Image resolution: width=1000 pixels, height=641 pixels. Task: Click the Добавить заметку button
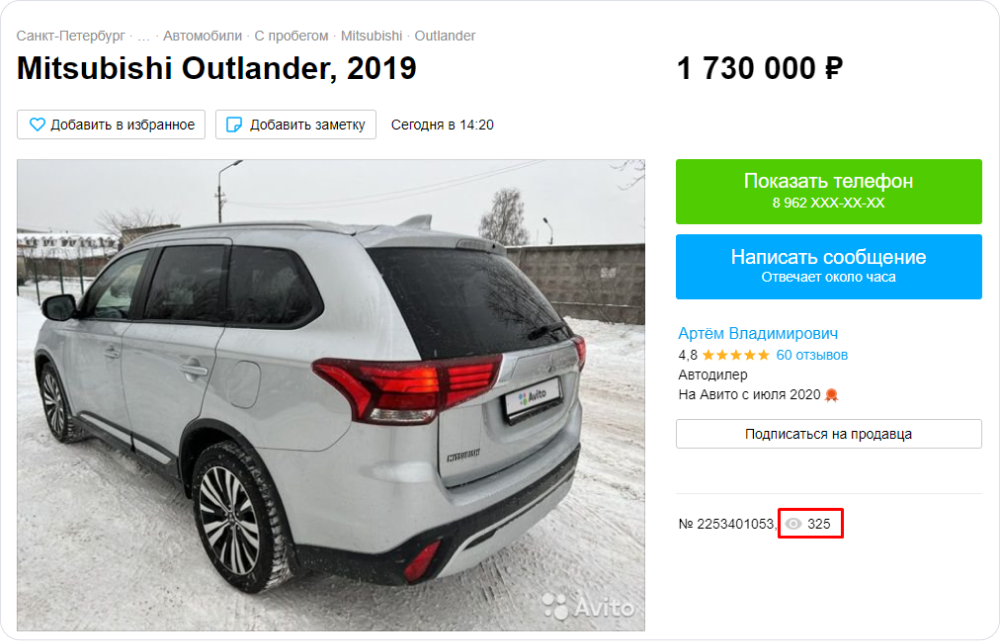pyautogui.click(x=296, y=124)
